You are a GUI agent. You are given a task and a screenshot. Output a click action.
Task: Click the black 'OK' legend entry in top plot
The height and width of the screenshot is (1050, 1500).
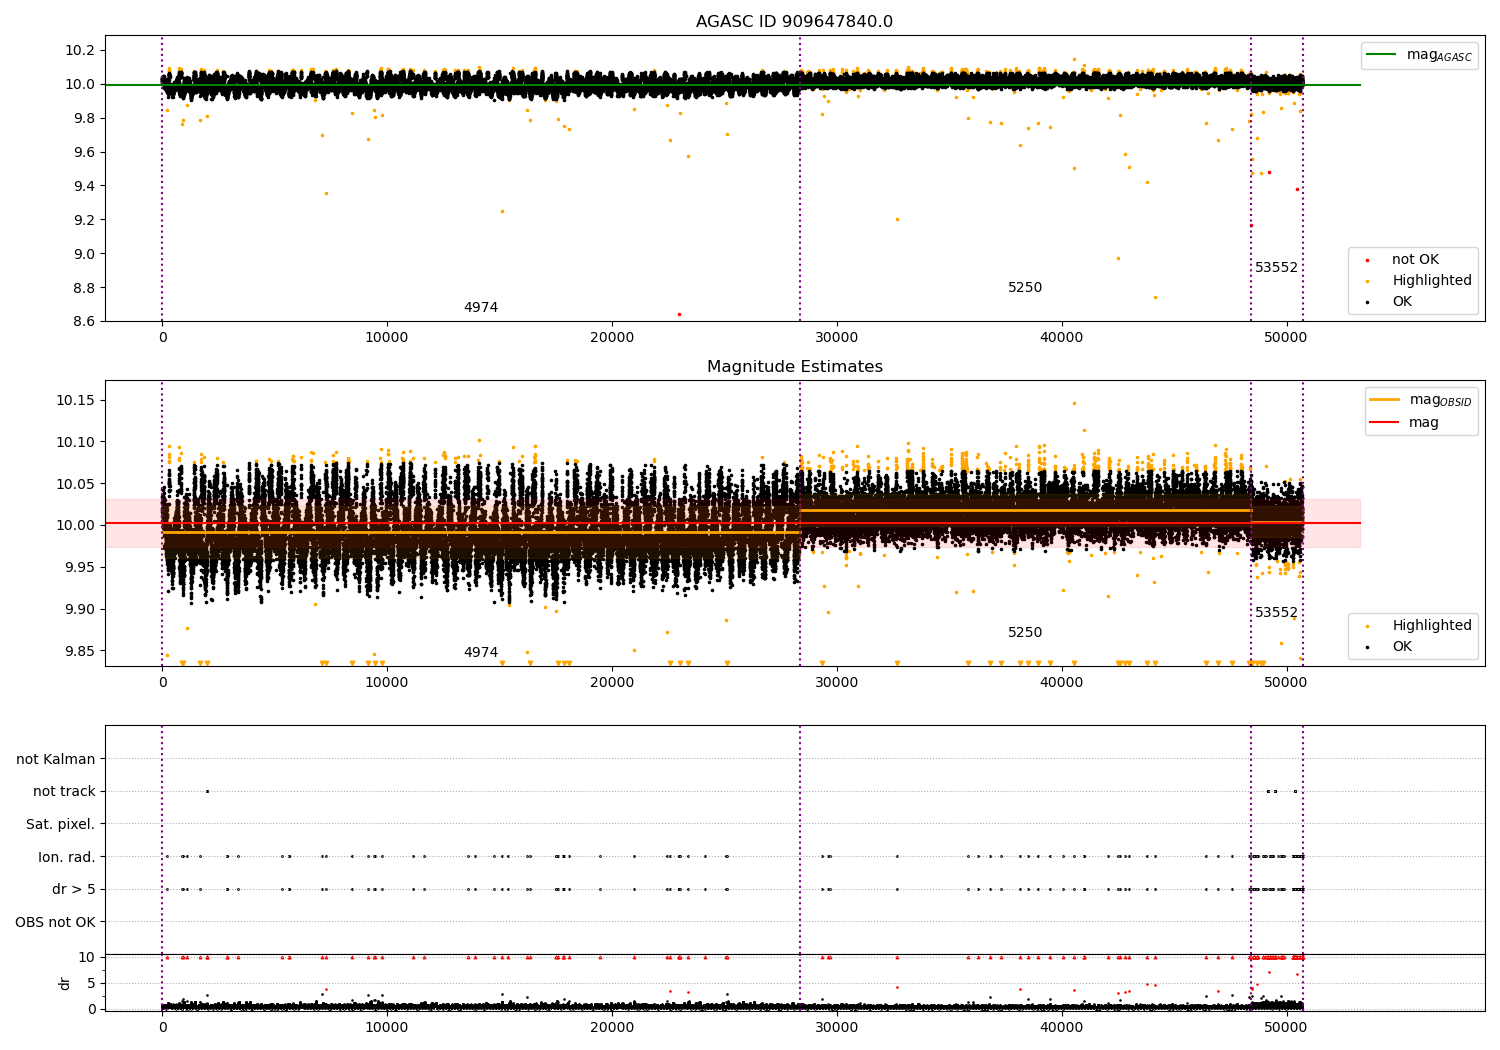[x=1402, y=302]
